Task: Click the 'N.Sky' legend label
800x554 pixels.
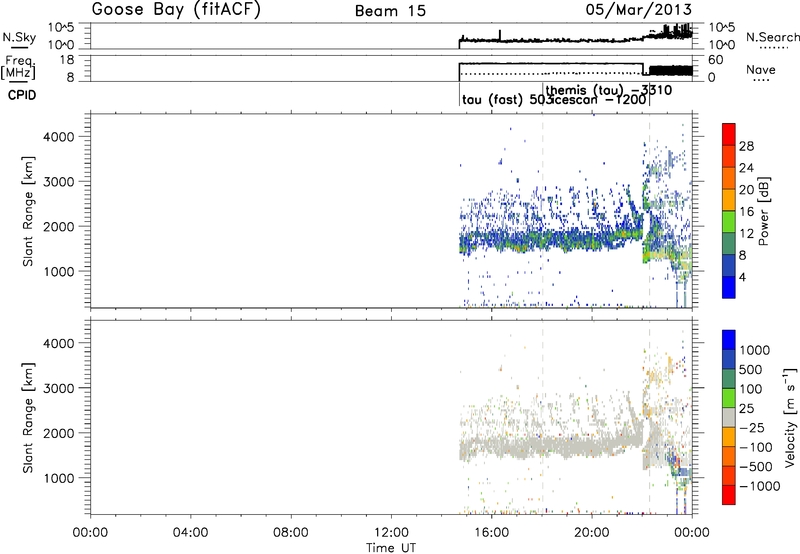Action: [19, 37]
